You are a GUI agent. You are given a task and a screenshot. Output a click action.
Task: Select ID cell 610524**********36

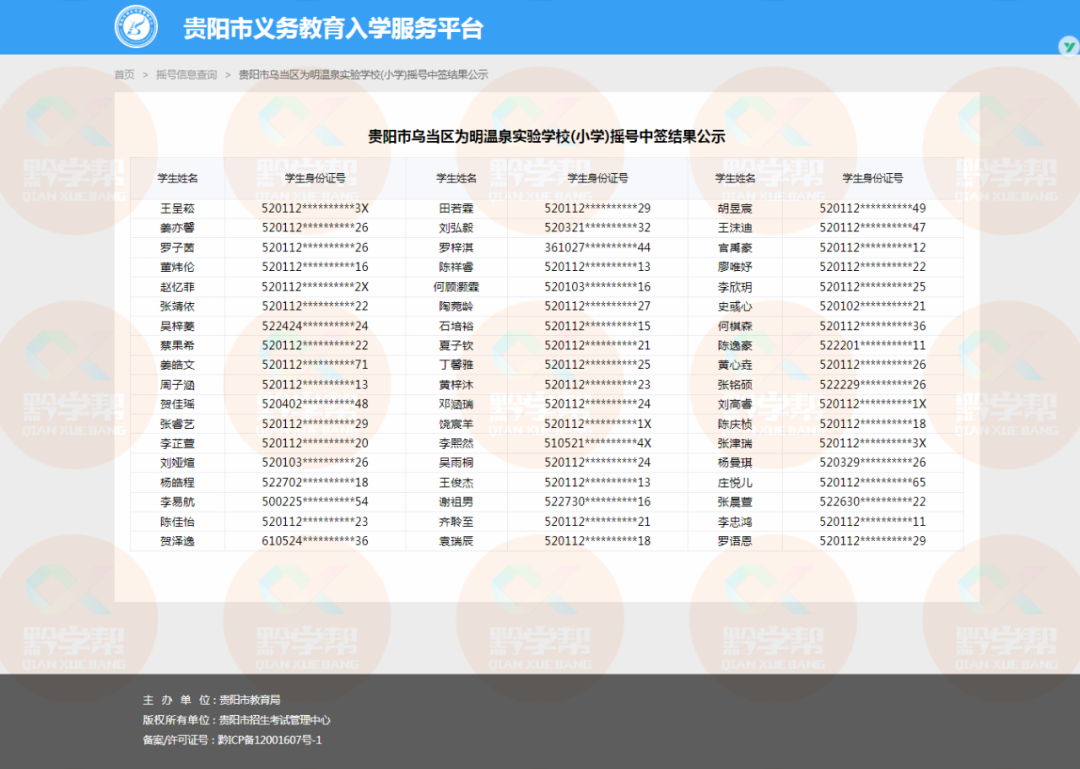(315, 541)
